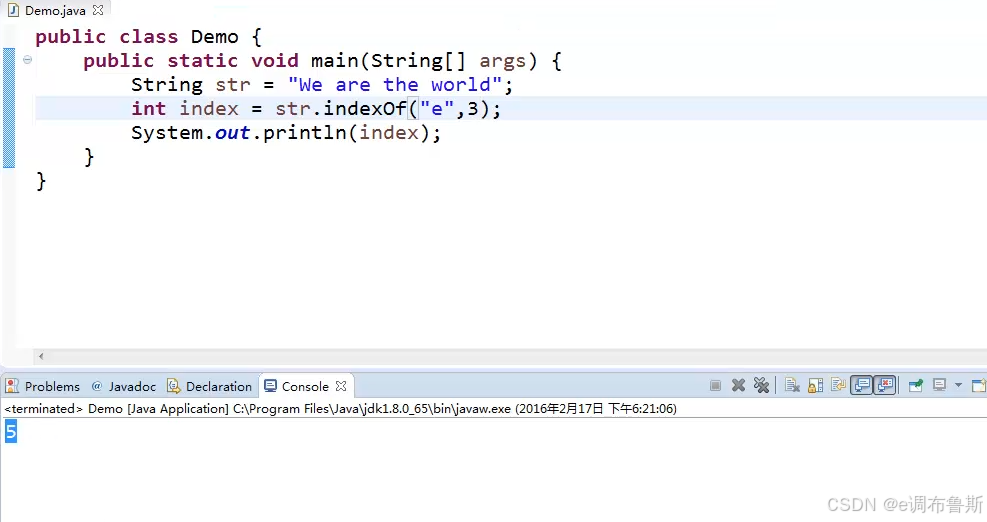Toggle Word Wrap in Console toolbar
The width and height of the screenshot is (987, 522).
point(838,385)
